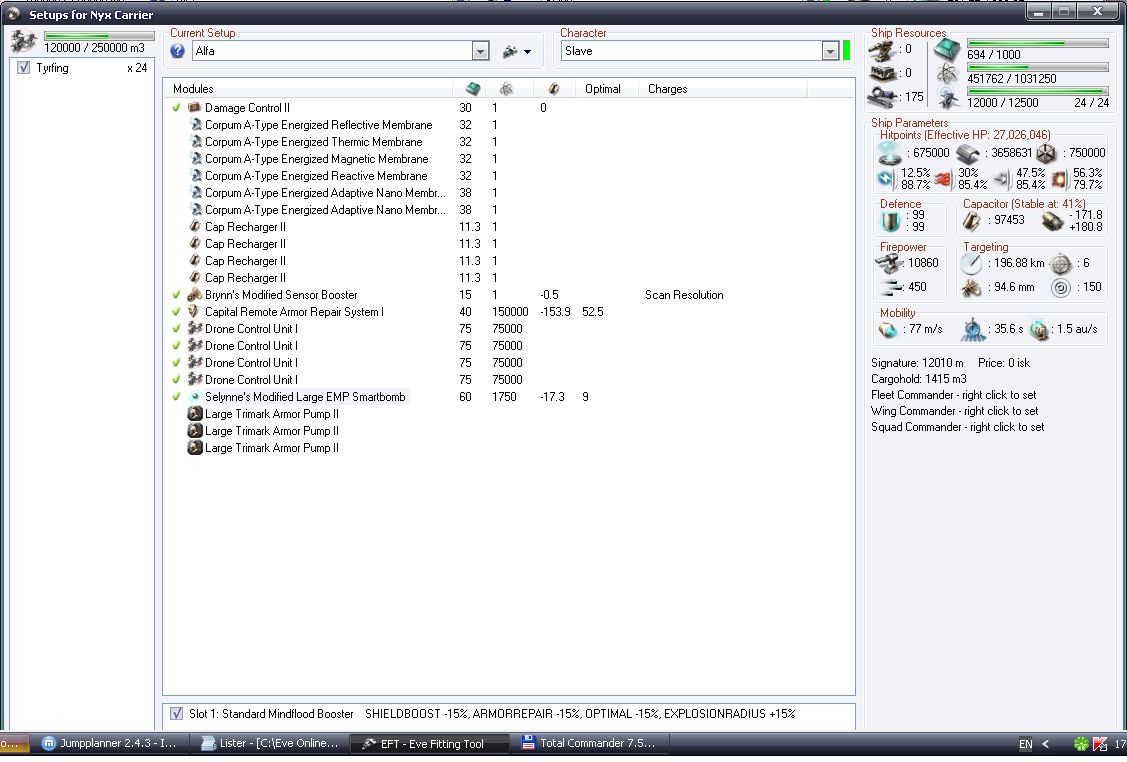Click the blue help question mark icon
Viewport: 1127px width, 762px height.
(178, 51)
